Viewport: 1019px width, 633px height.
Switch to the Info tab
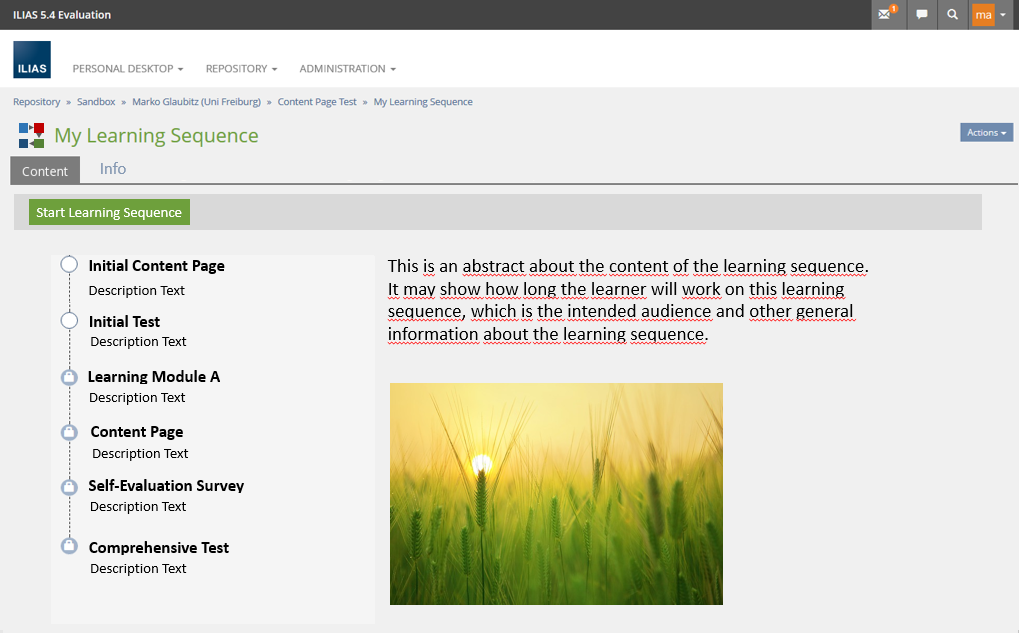click(113, 169)
